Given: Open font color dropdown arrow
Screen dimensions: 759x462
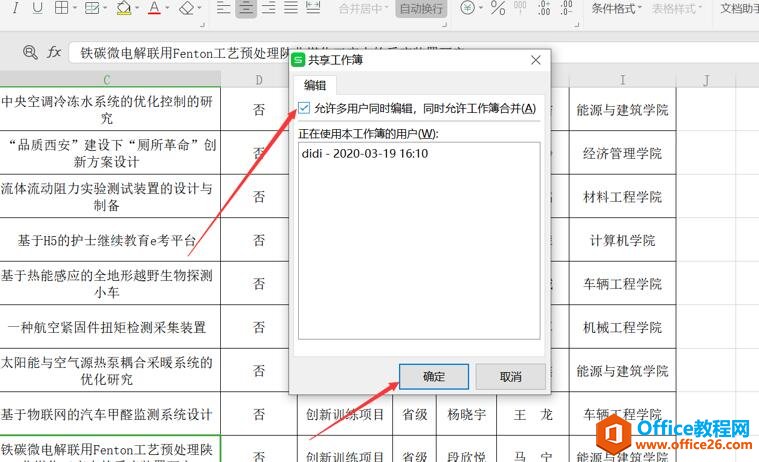Looking at the screenshot, I should 167,8.
